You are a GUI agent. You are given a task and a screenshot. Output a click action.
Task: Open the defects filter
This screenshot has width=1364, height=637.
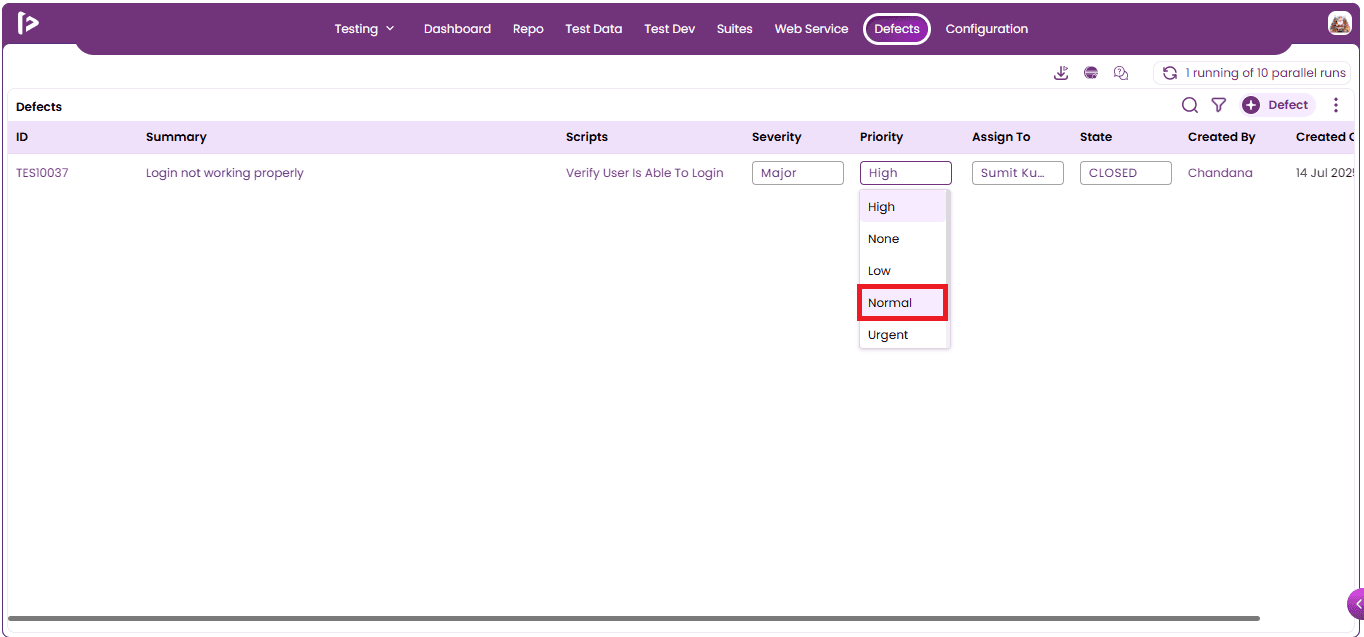1219,105
